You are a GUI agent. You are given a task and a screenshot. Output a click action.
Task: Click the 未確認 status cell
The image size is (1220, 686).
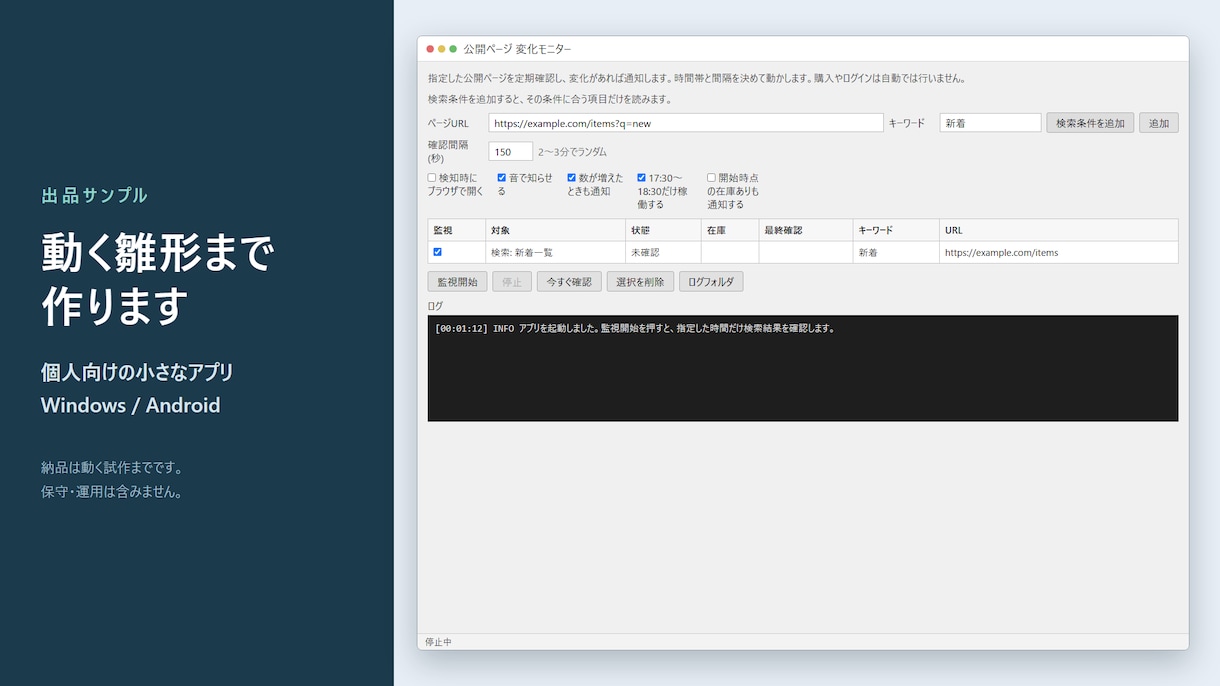(x=664, y=252)
